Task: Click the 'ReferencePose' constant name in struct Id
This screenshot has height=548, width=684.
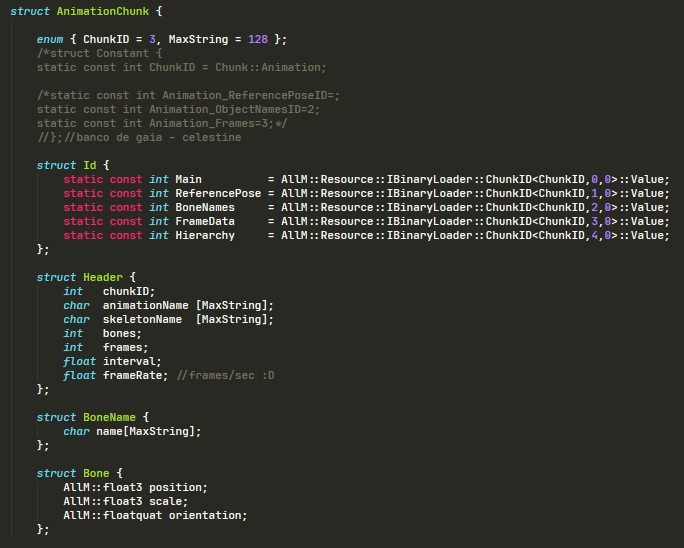Action: point(218,193)
